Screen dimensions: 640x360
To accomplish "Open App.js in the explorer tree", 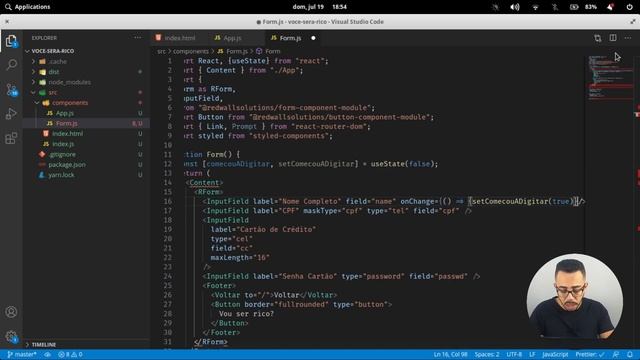I will point(87,113).
